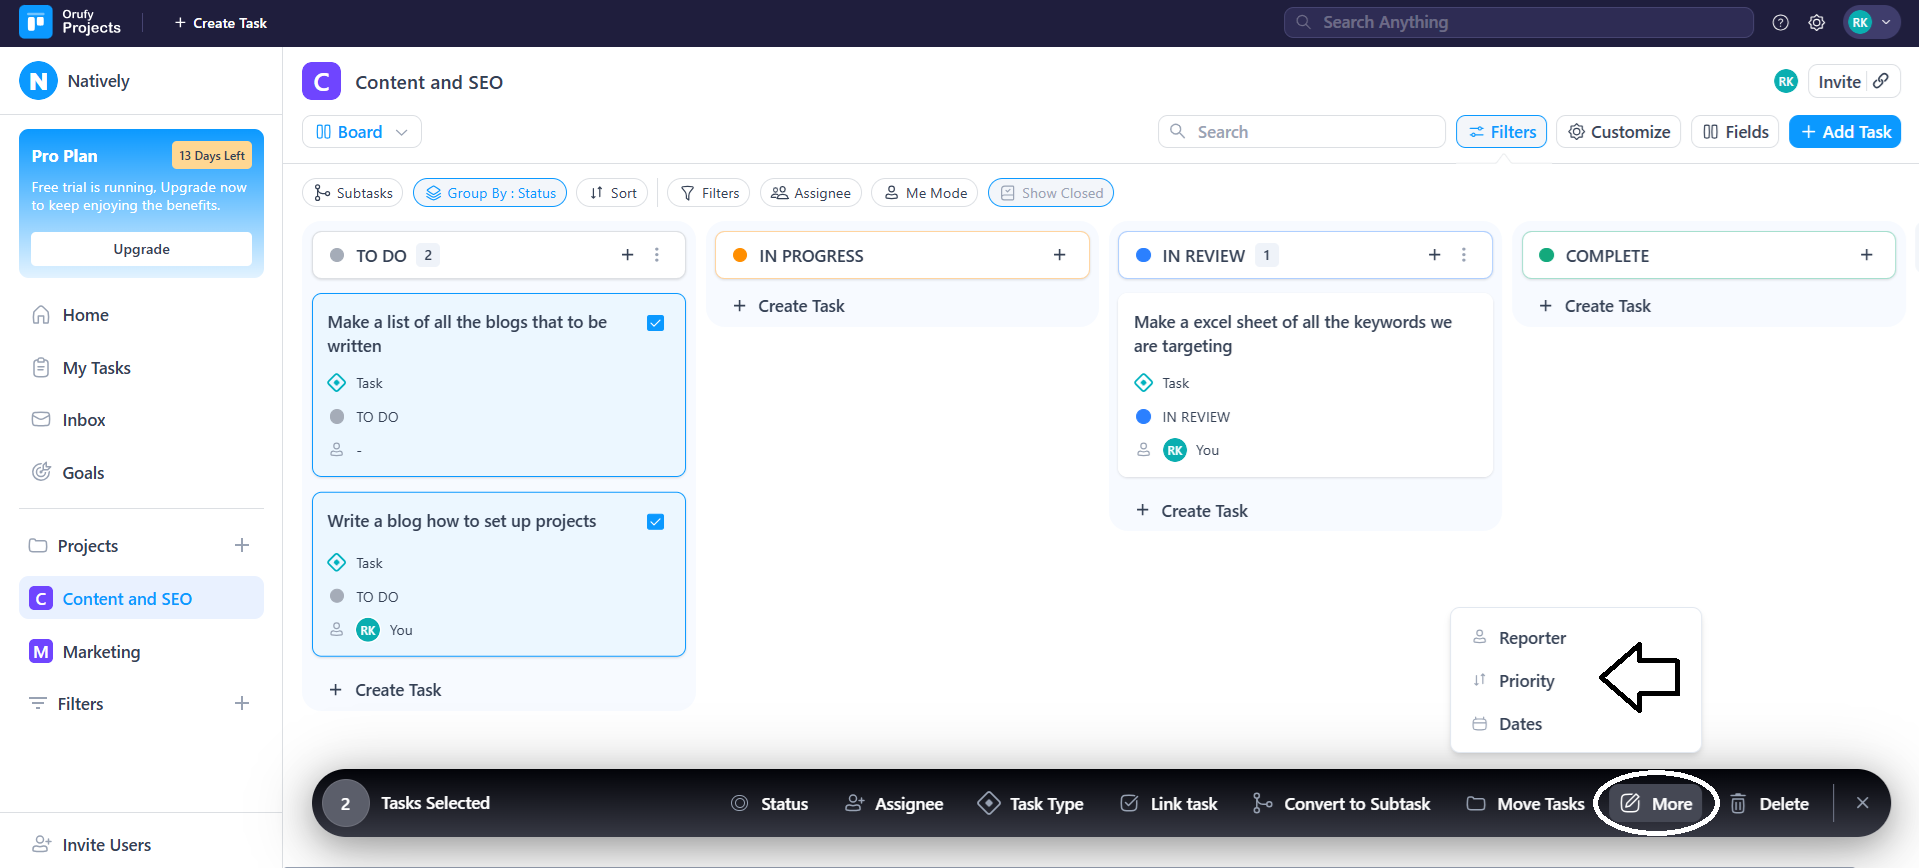
Task: Open the Group By: Status dropdown
Action: point(490,193)
